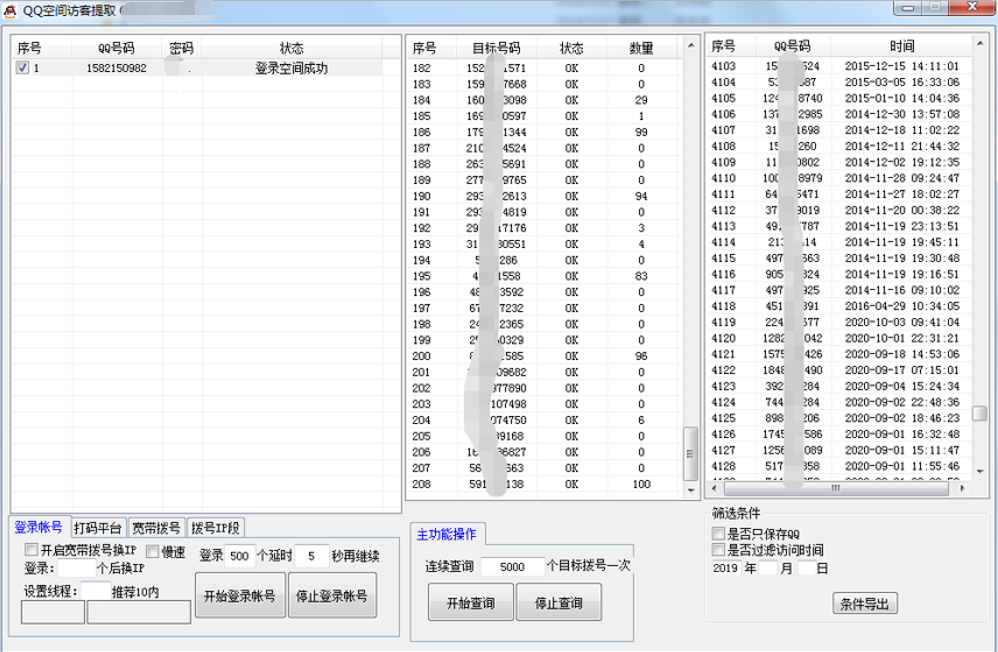This screenshot has width=998, height=652.
Task: Click 条件导出 button
Action: pyautogui.click(x=864, y=604)
